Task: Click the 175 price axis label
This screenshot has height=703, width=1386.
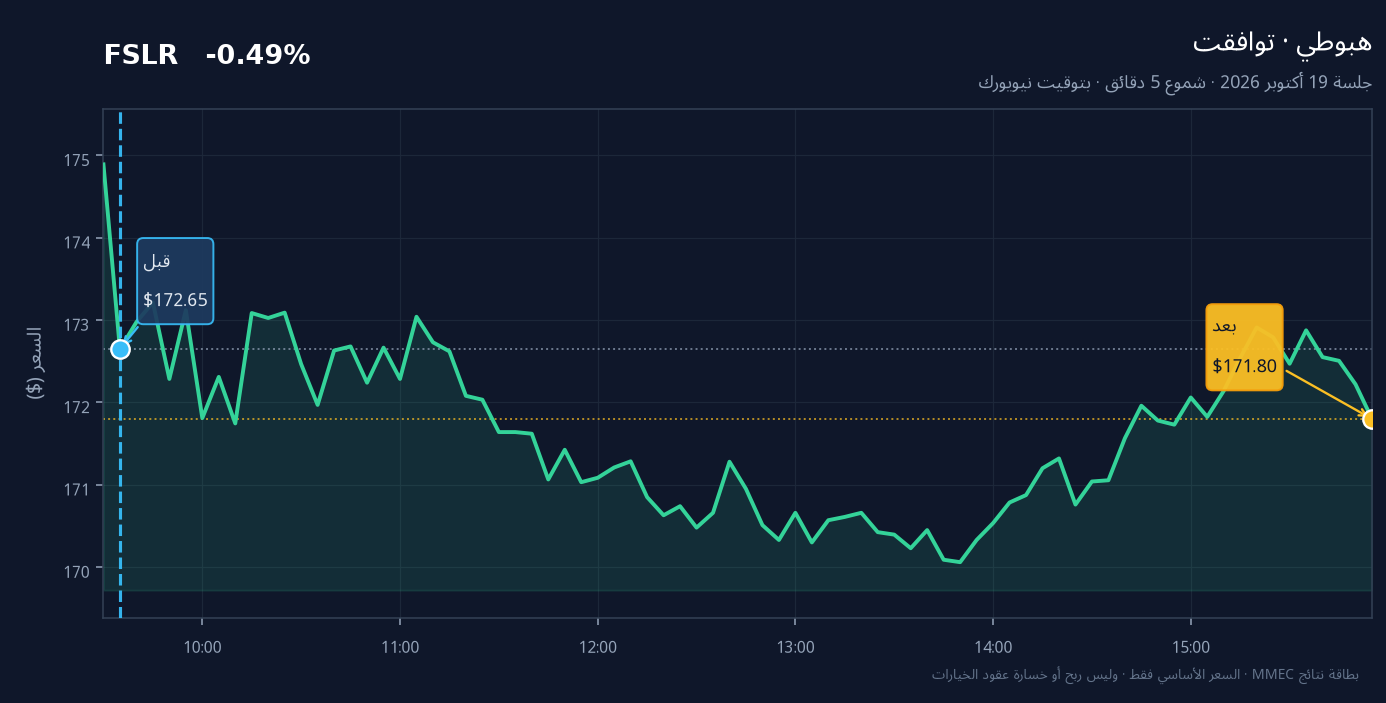Action: (77, 160)
